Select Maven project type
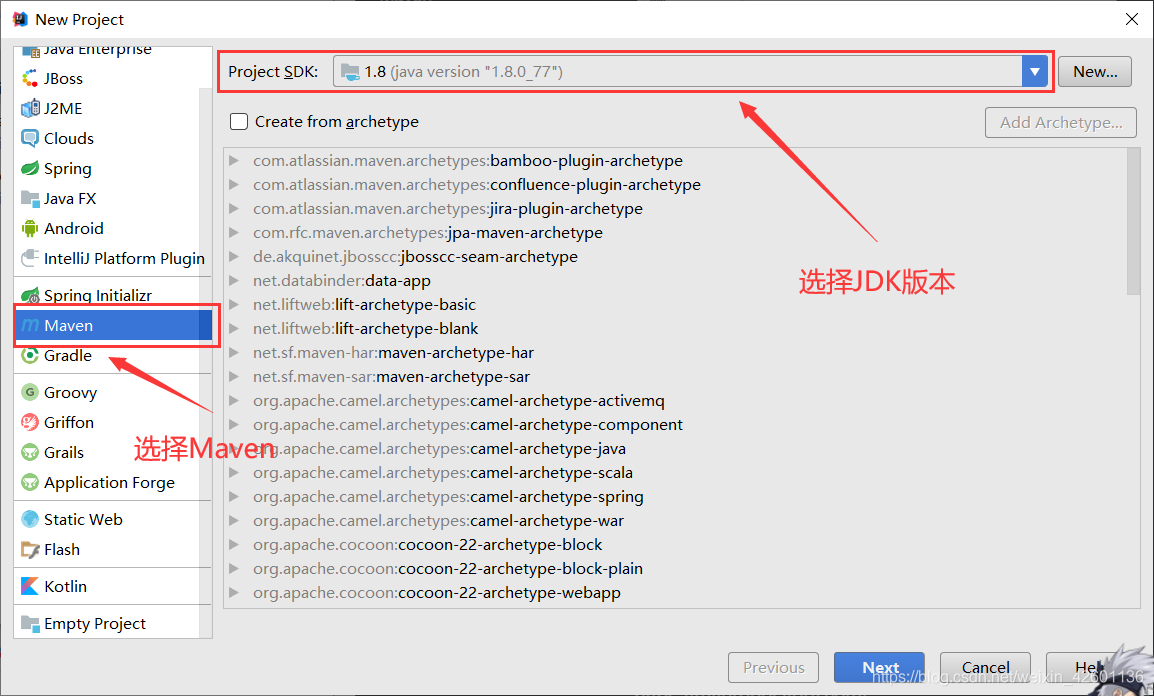1154x696 pixels. (113, 325)
